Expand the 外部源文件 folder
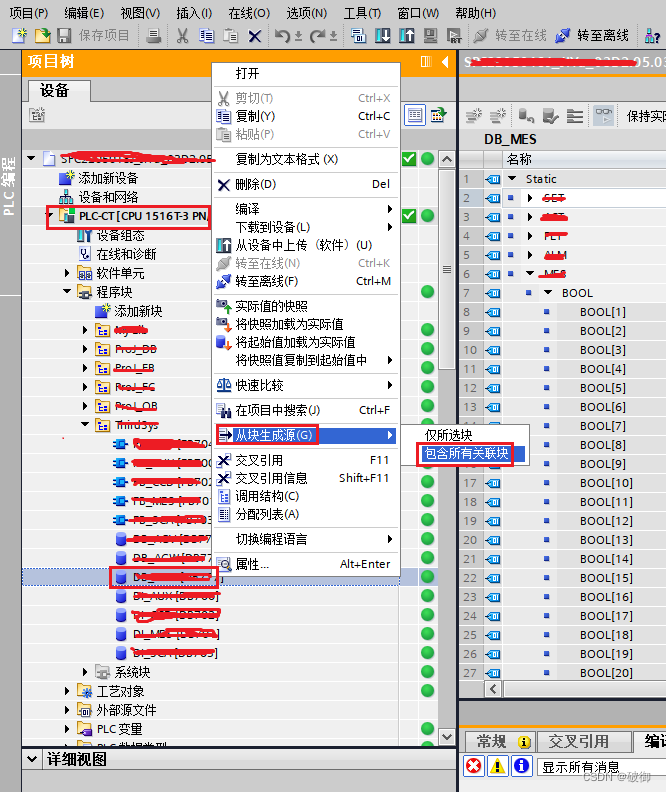This screenshot has height=792, width=666. coord(67,710)
